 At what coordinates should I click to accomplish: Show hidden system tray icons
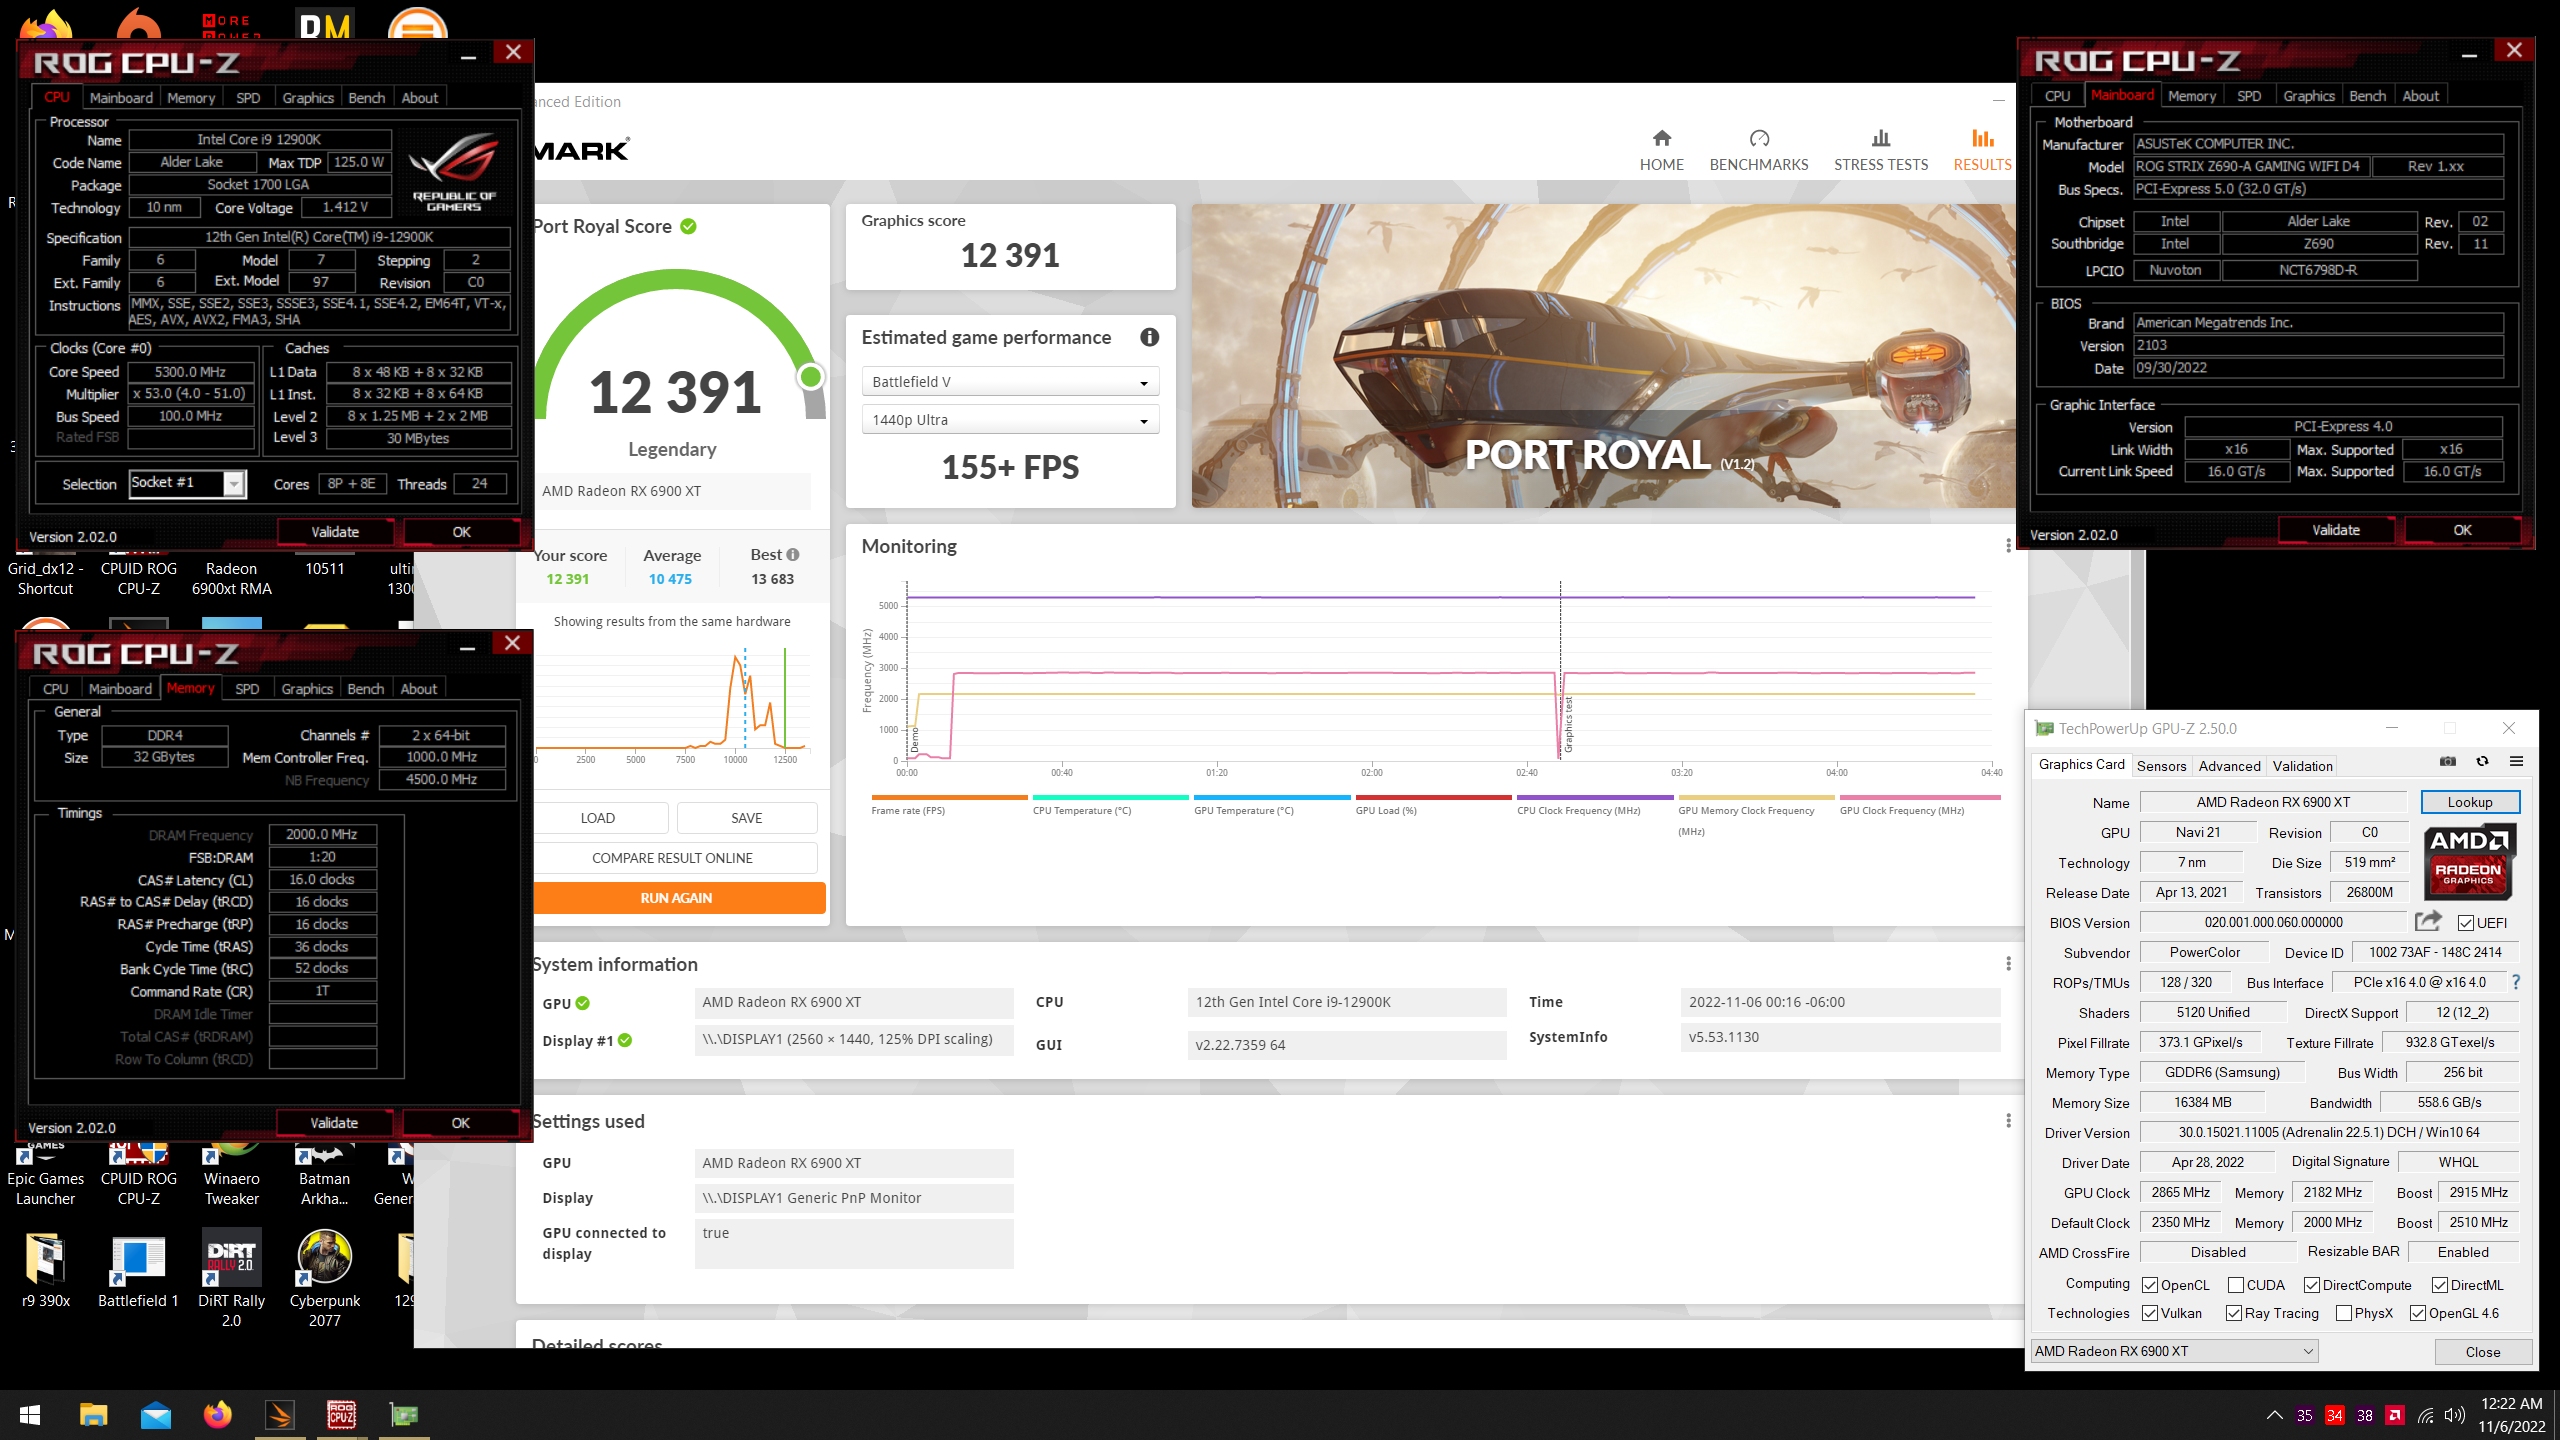2274,1415
